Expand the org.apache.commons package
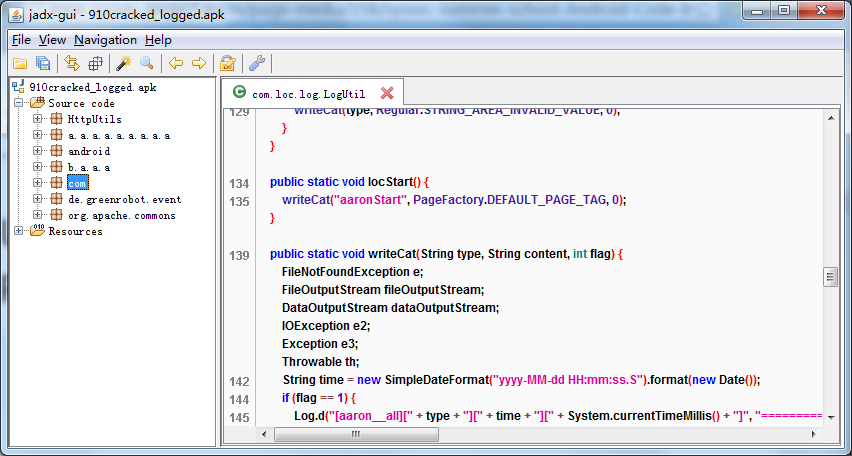 click(x=37, y=215)
